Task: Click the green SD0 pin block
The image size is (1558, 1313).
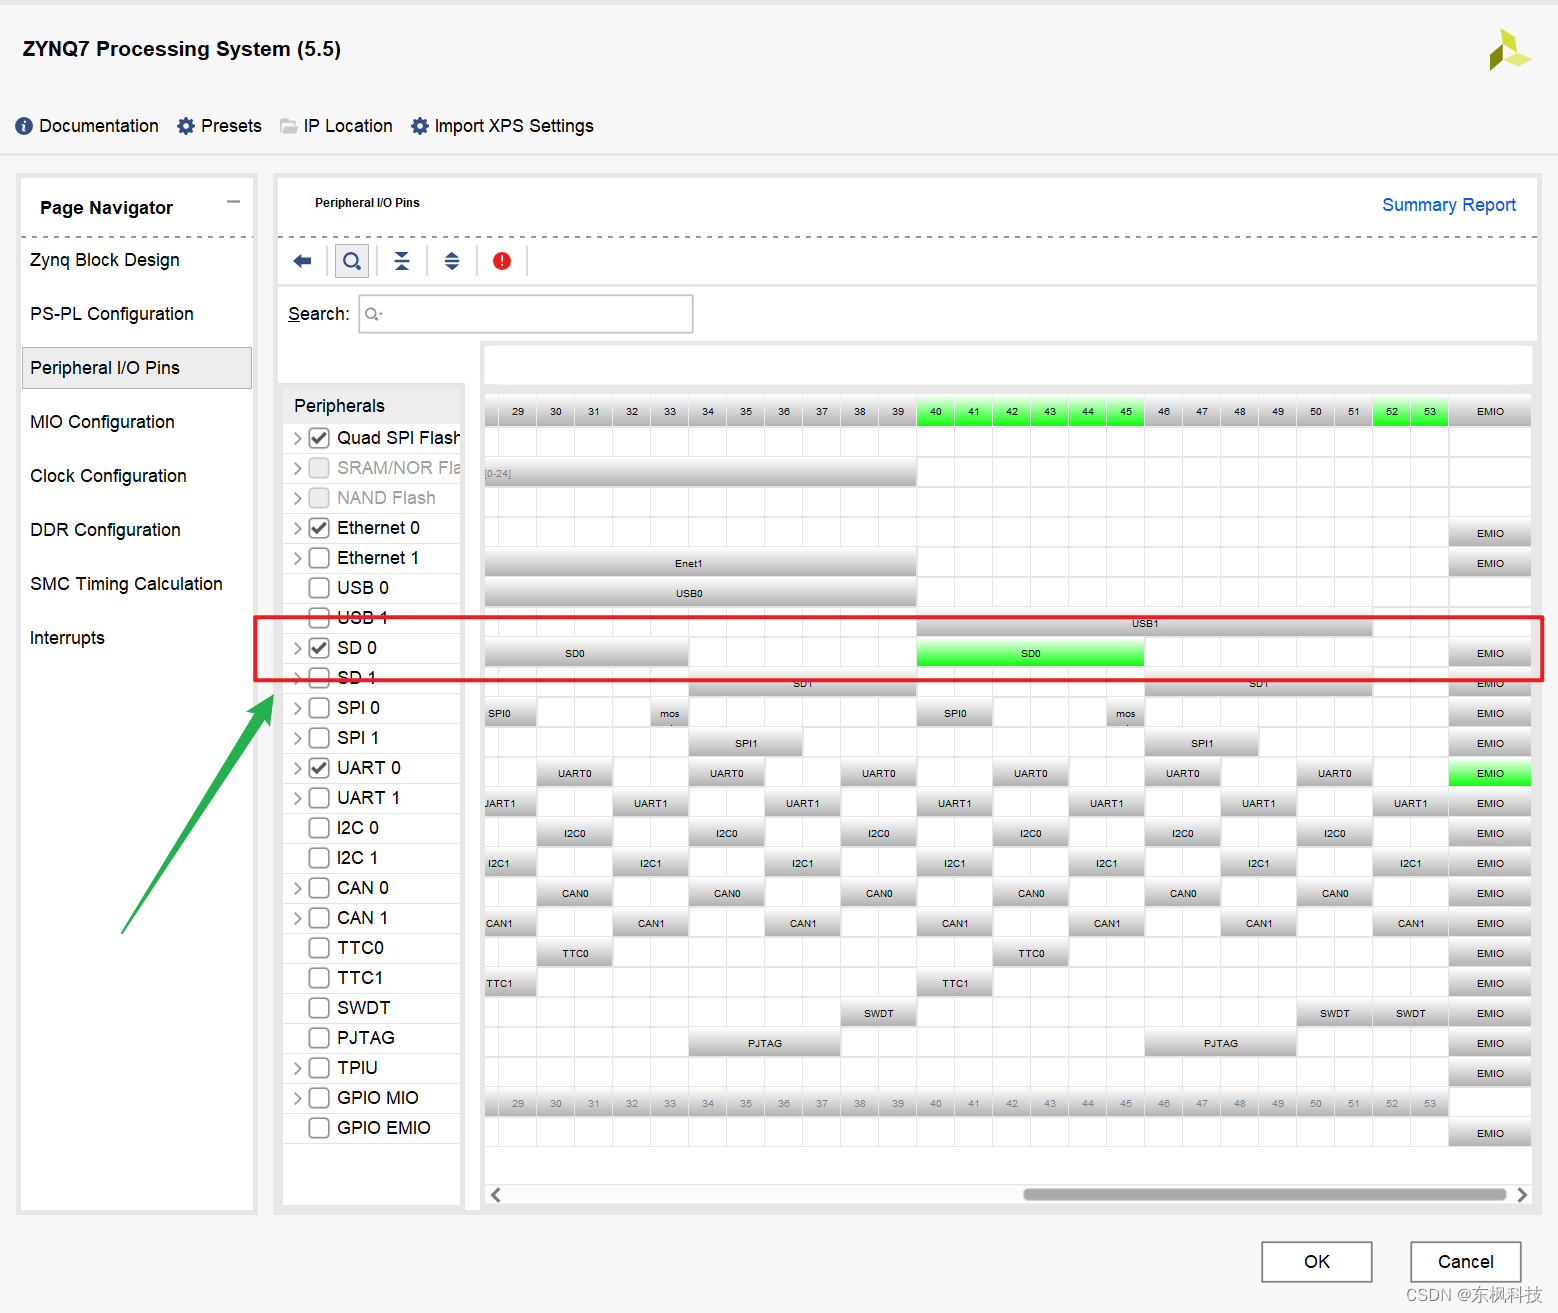Action: pos(1030,653)
